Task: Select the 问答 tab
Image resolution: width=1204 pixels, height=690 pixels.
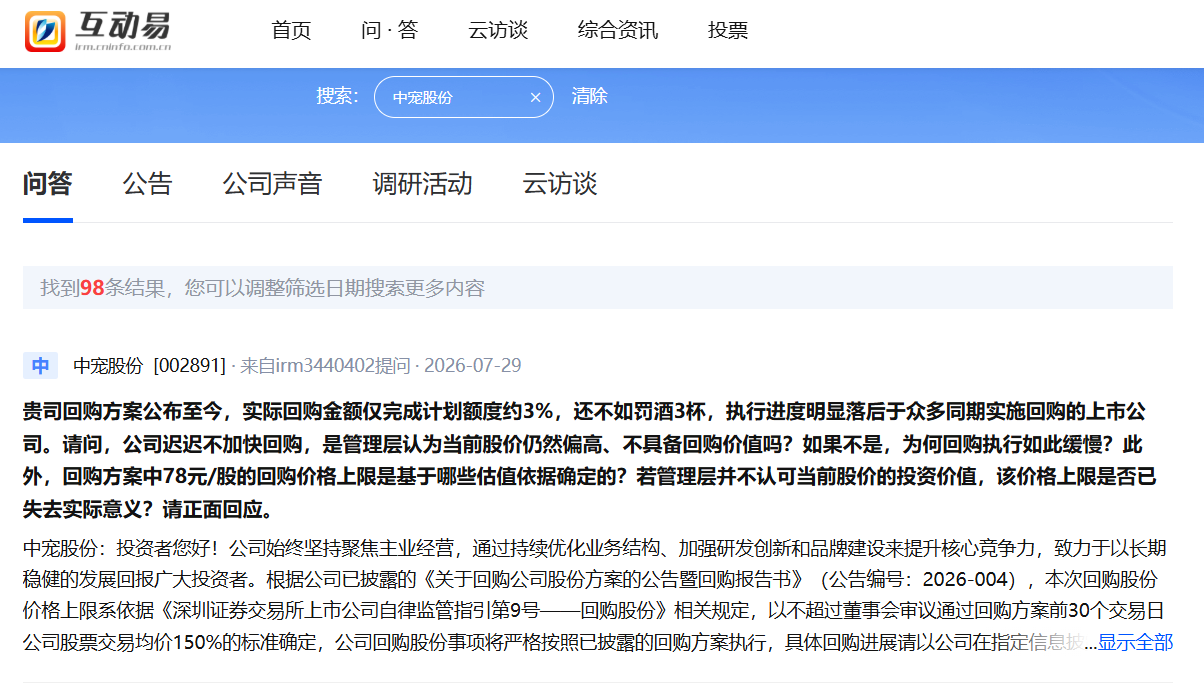Action: point(48,184)
